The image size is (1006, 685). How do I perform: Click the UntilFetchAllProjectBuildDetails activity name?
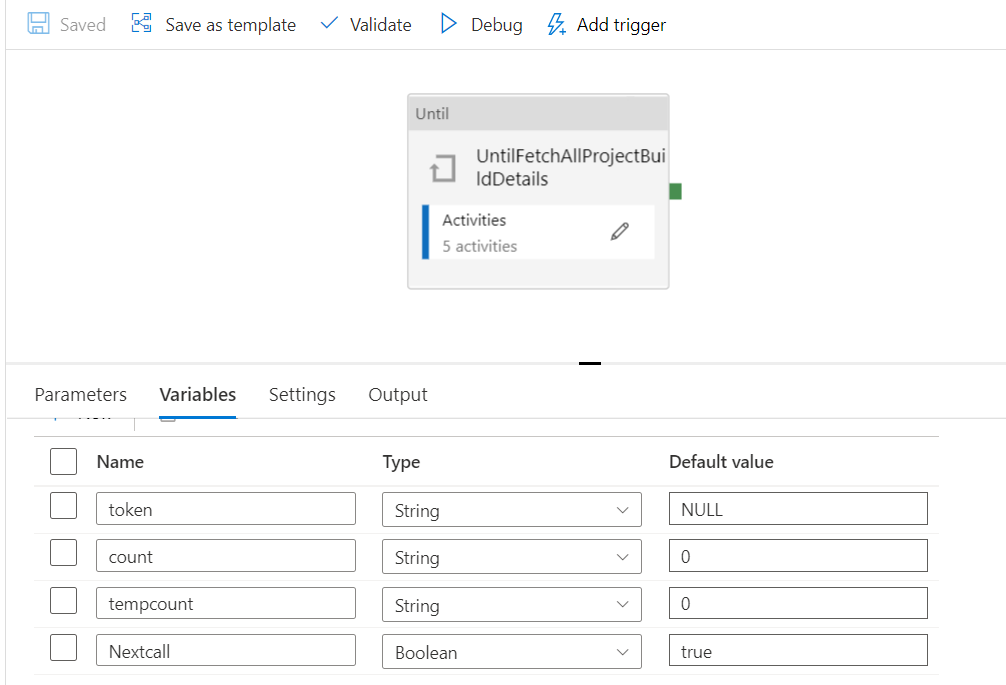(570, 168)
